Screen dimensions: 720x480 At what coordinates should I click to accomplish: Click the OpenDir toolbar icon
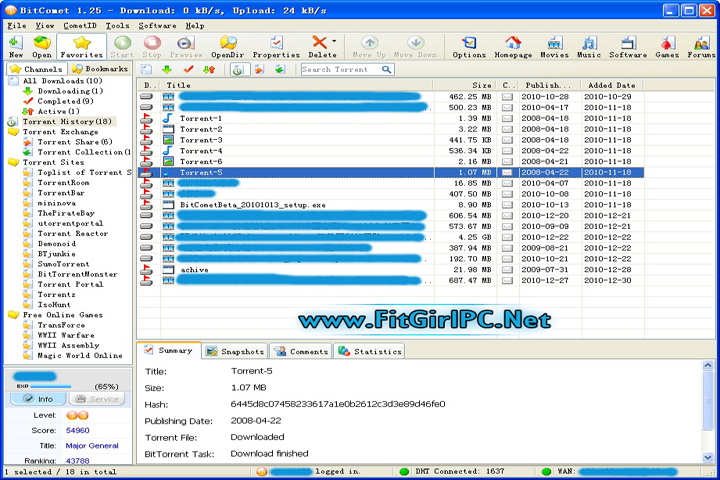[229, 46]
